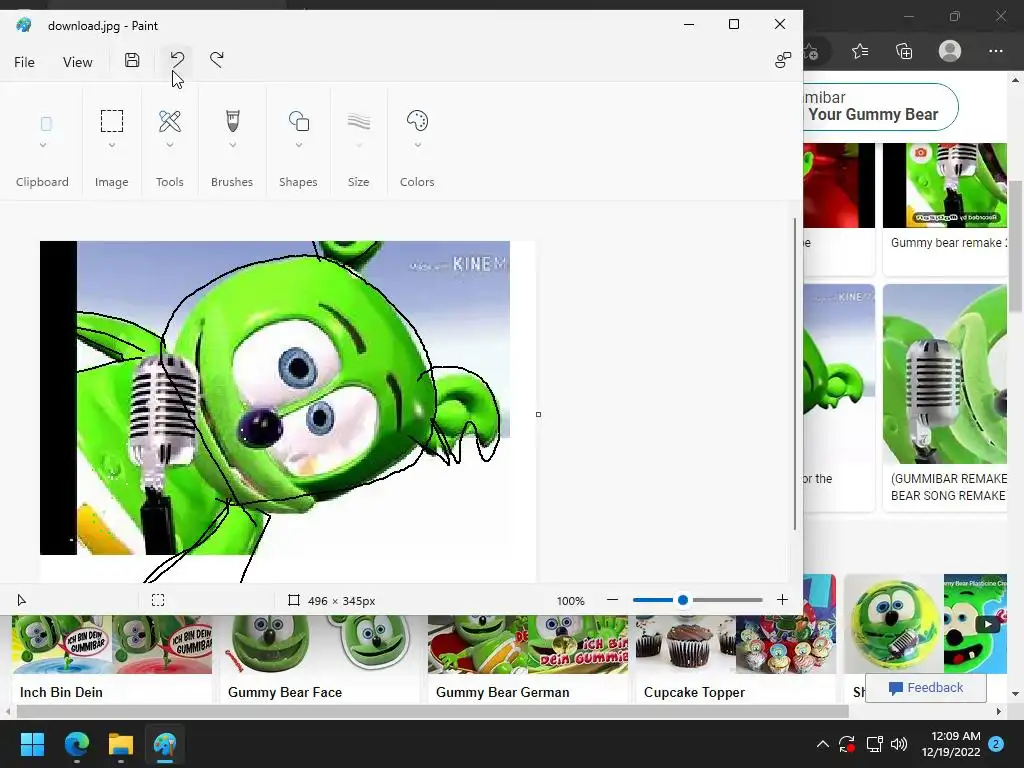Open the Tools pencil icon
Image resolution: width=1024 pixels, height=768 pixels.
tap(170, 121)
